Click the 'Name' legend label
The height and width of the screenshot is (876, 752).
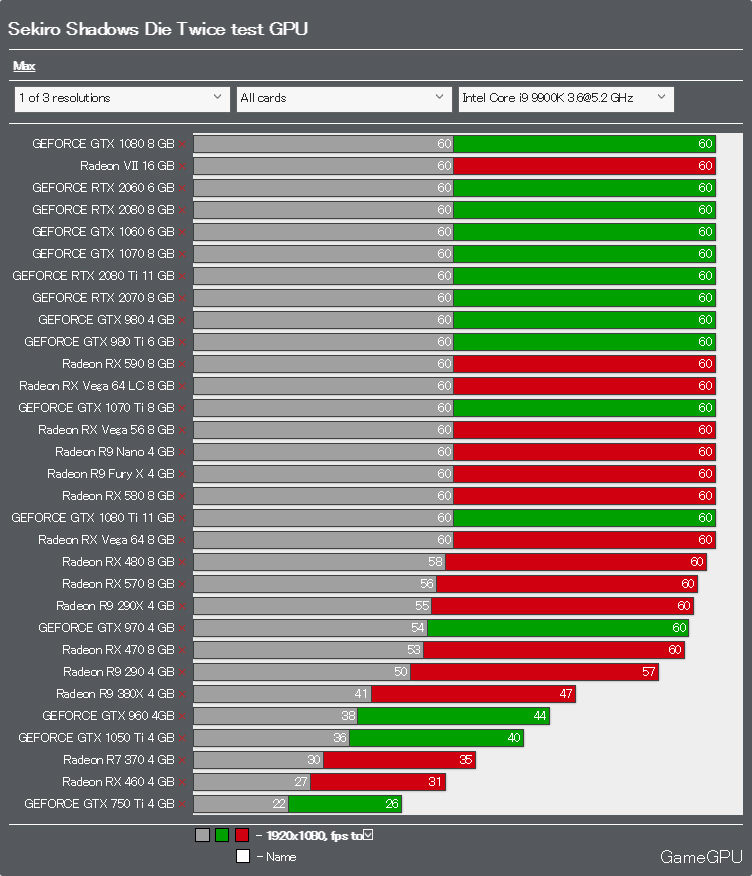pyautogui.click(x=281, y=856)
